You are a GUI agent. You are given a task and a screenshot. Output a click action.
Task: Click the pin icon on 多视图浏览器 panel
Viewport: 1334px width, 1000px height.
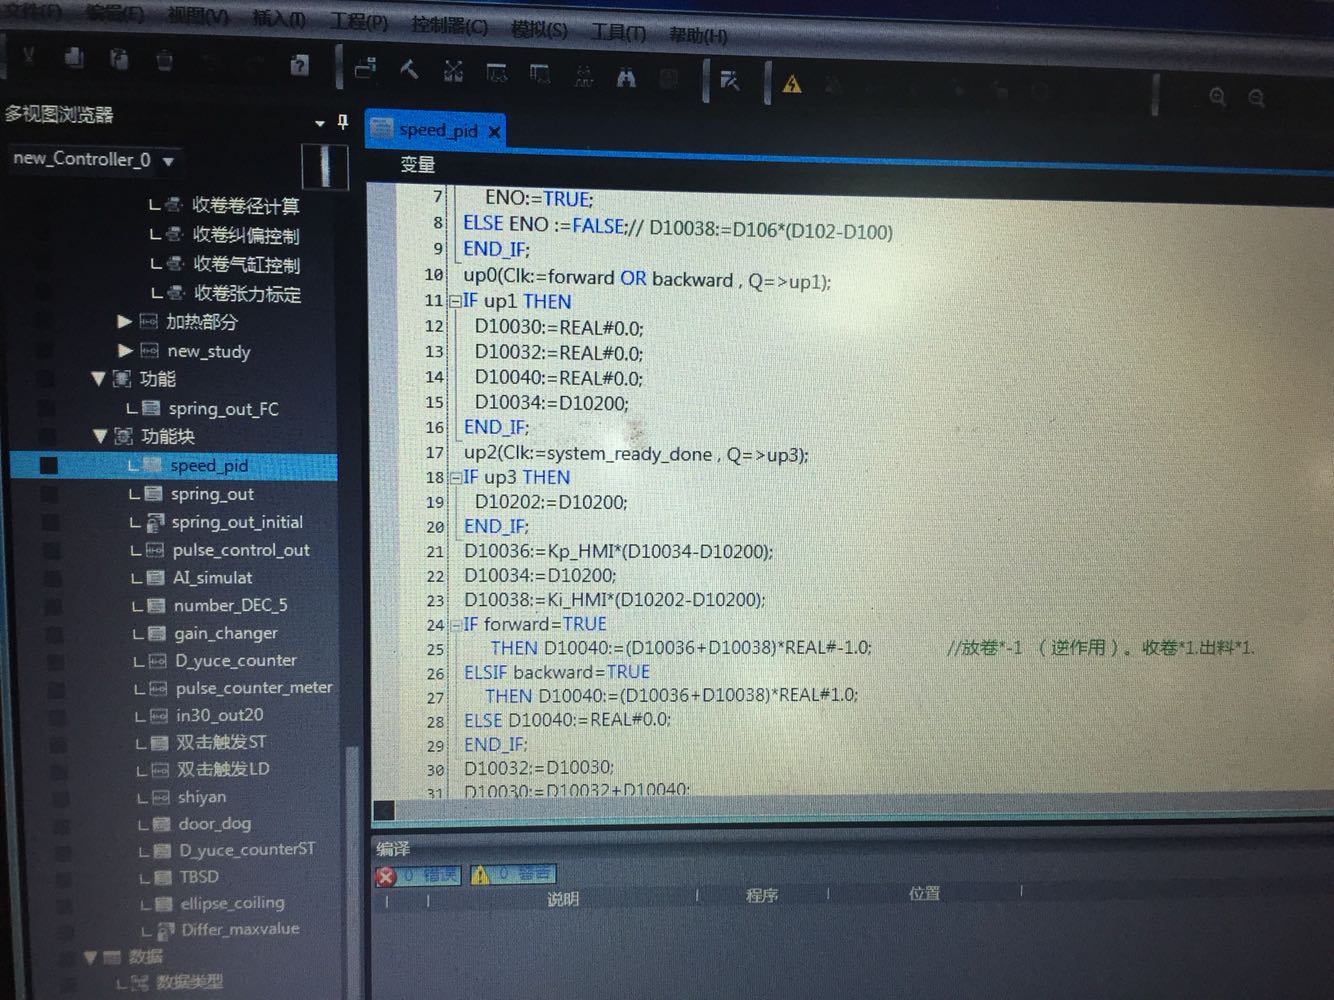(x=342, y=121)
